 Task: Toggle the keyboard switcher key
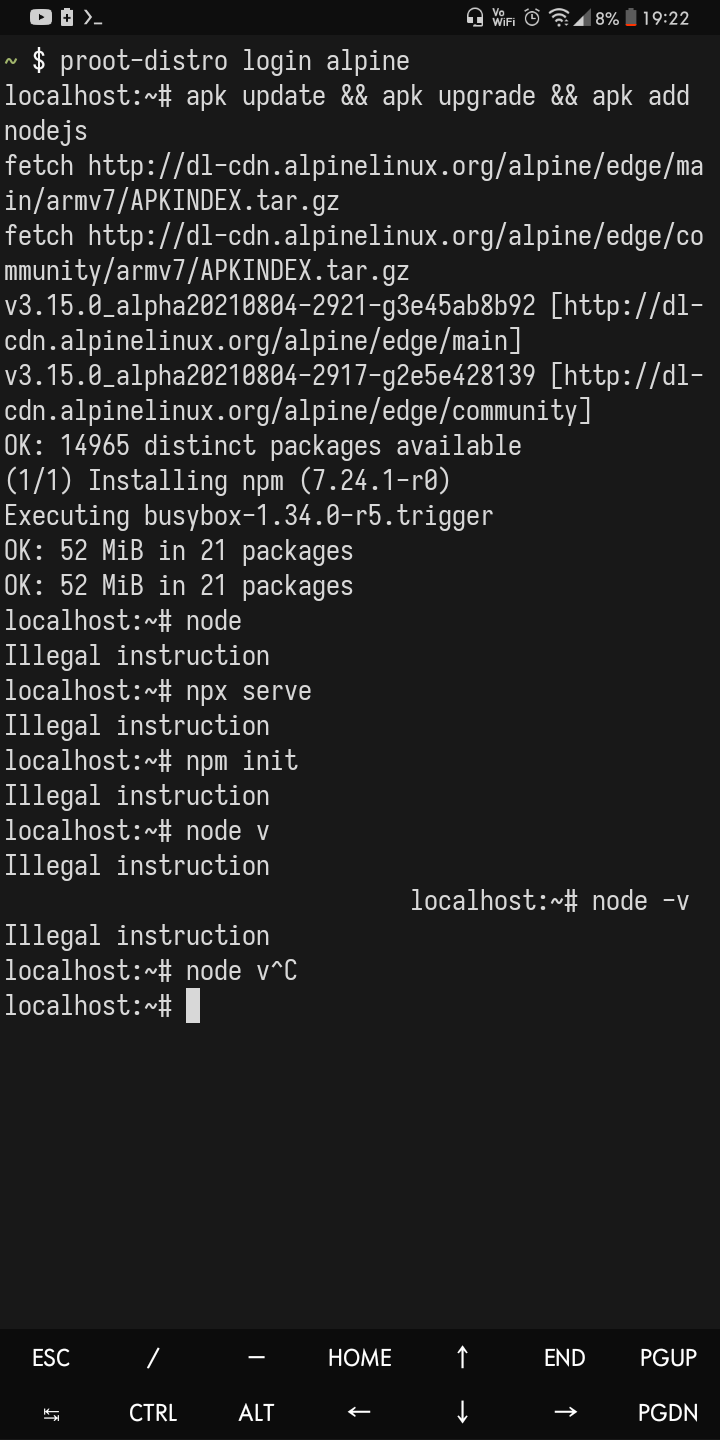pyautogui.click(x=50, y=1412)
